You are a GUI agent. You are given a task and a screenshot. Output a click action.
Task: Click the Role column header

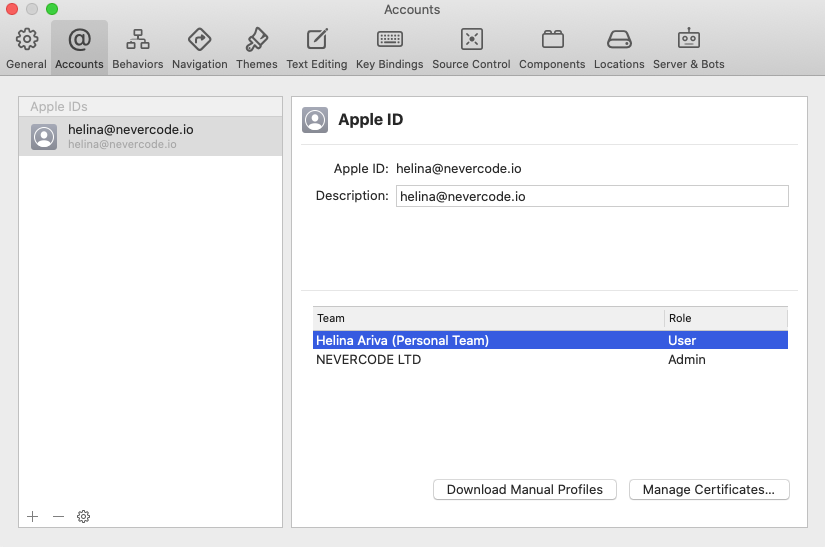point(726,318)
